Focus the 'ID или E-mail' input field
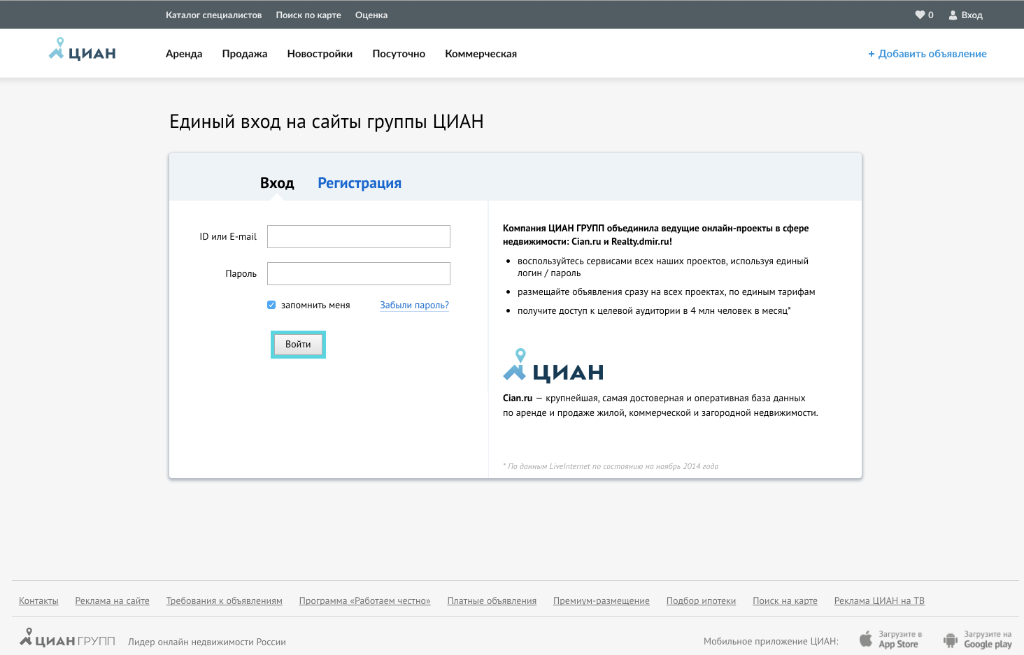This screenshot has height=655, width=1024. (358, 237)
